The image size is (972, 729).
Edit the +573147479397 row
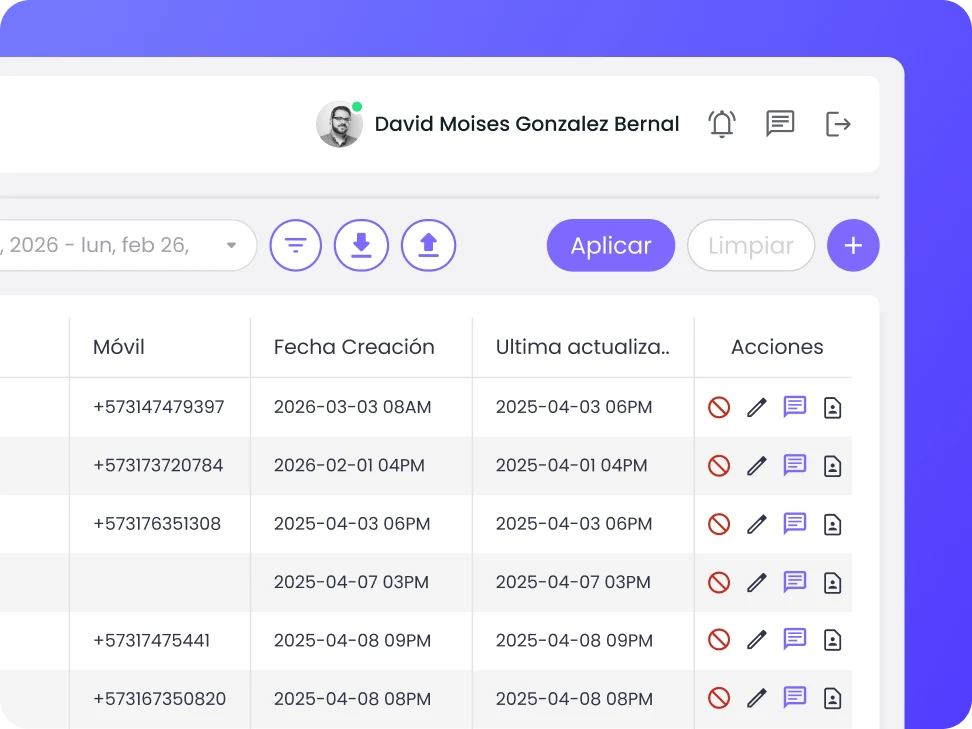click(x=757, y=407)
